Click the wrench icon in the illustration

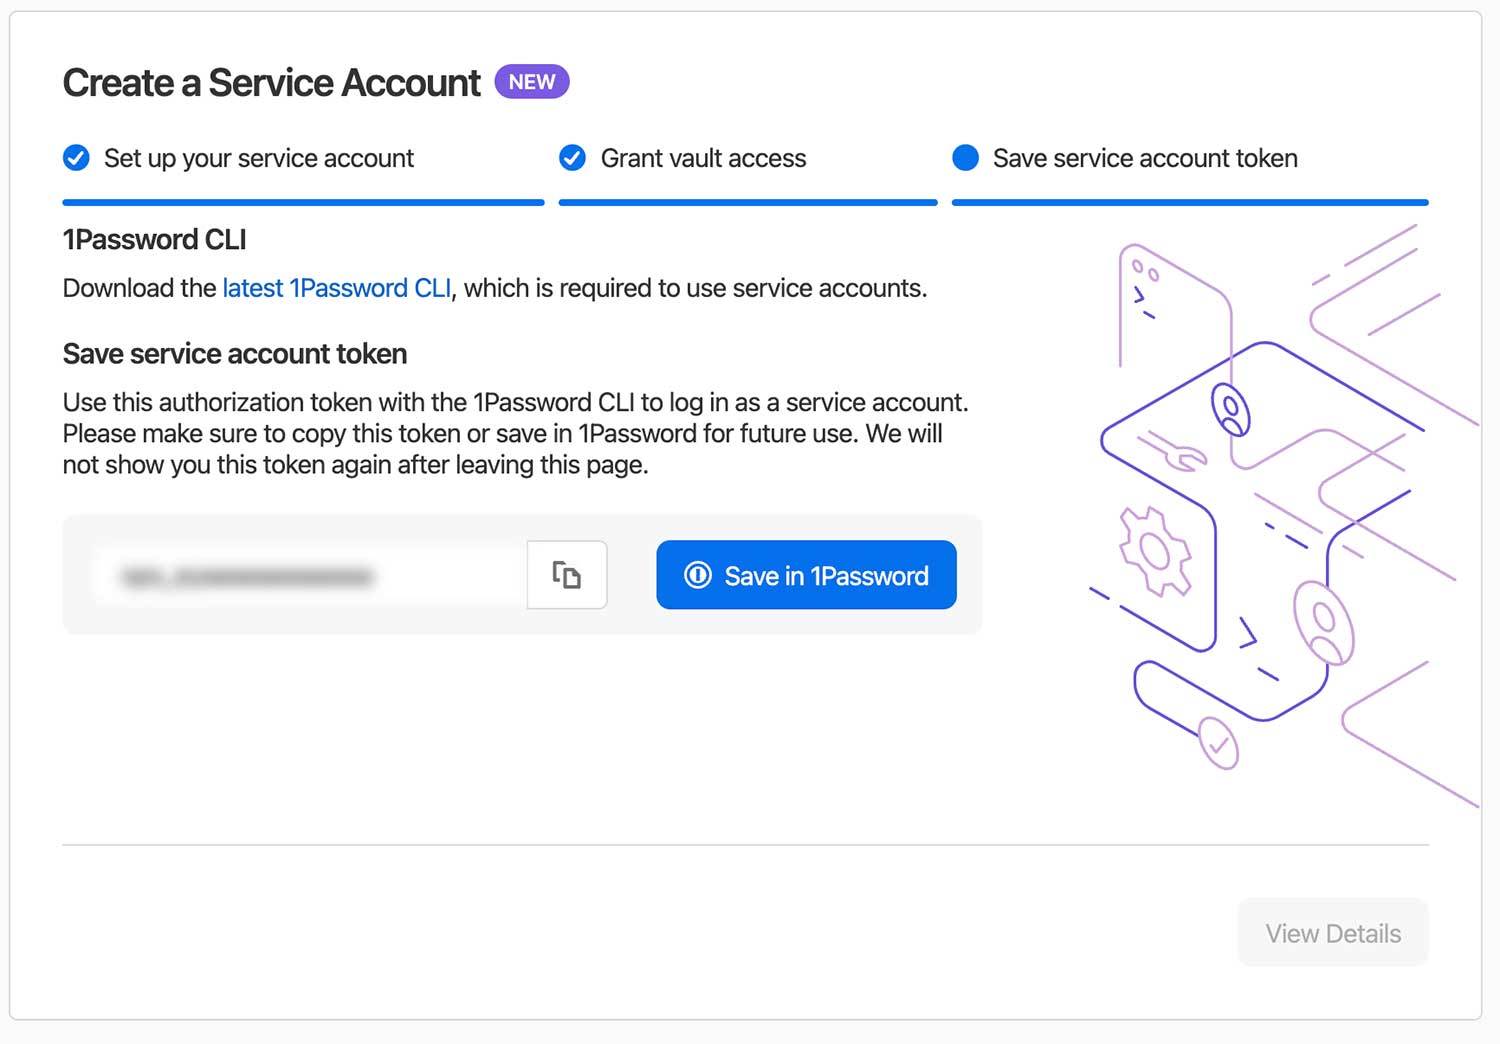tap(1173, 451)
